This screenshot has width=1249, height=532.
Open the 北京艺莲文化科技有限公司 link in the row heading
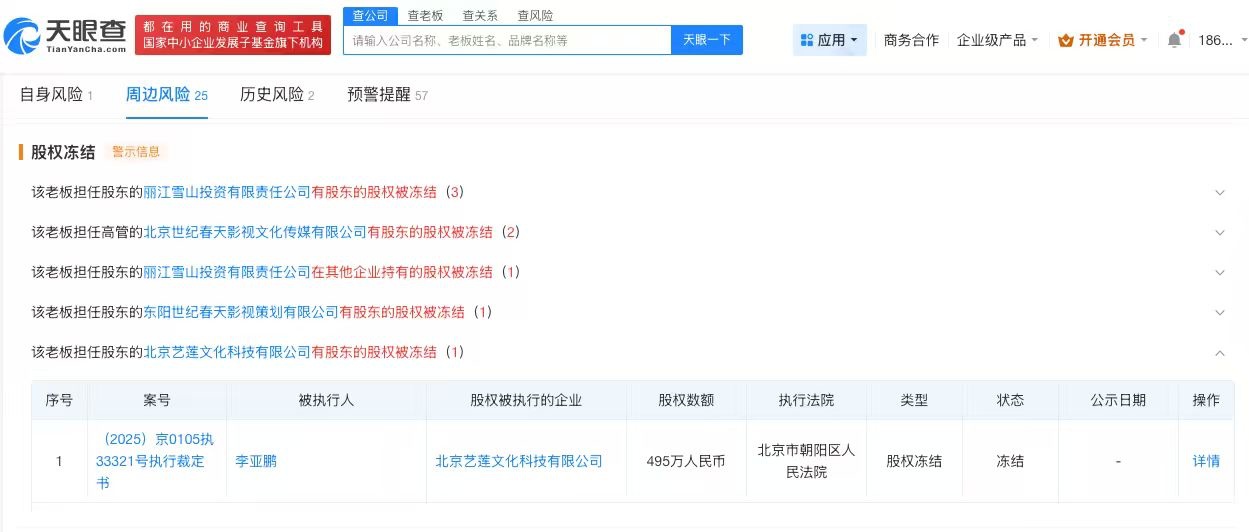point(227,352)
